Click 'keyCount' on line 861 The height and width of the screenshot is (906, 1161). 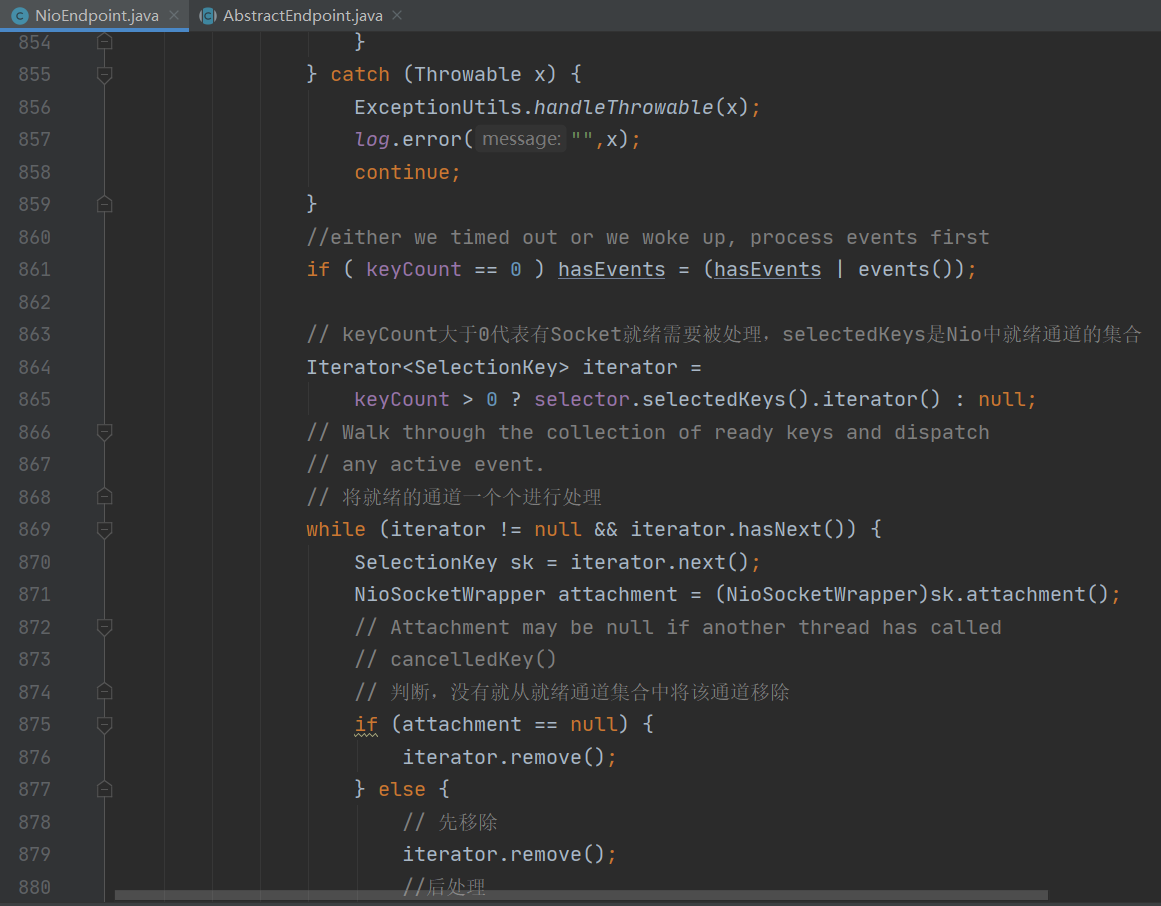414,269
